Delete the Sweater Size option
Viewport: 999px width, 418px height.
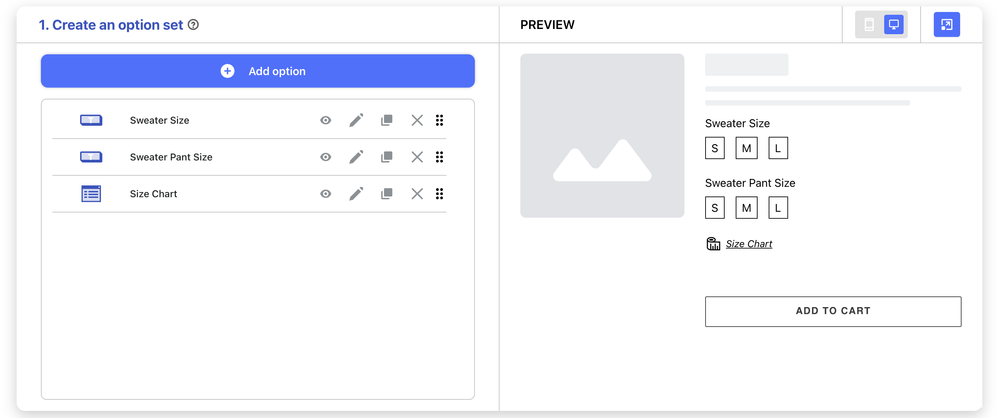pos(417,121)
